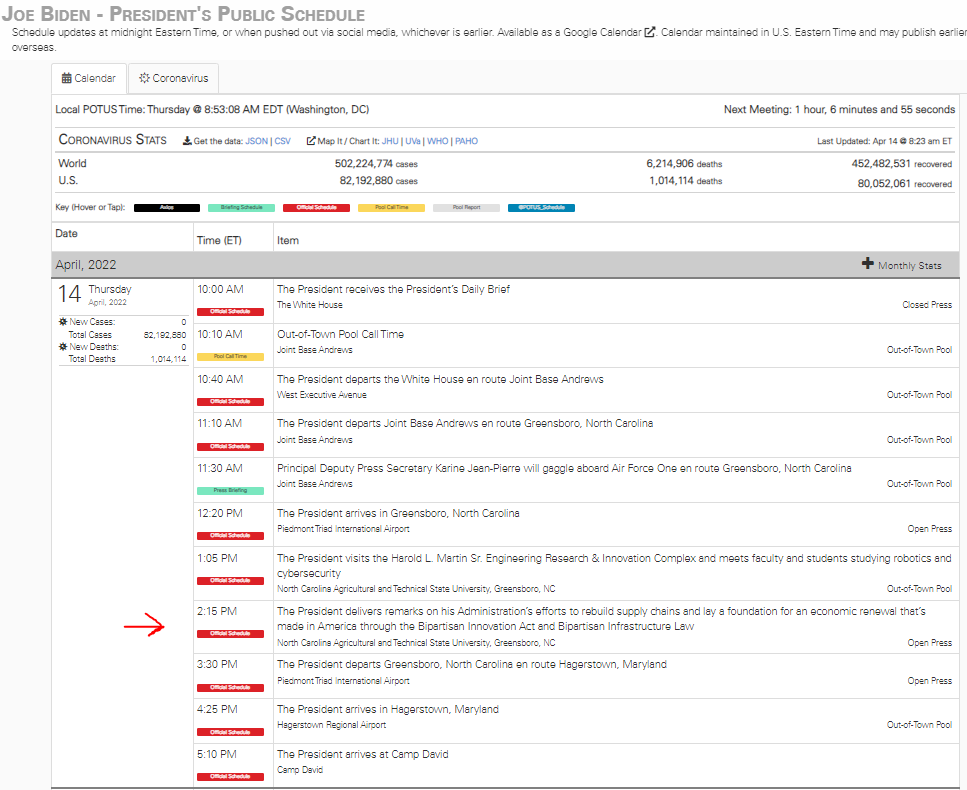
Task: Click the external-link icon beside Map It / Chart It
Action: (x=311, y=141)
